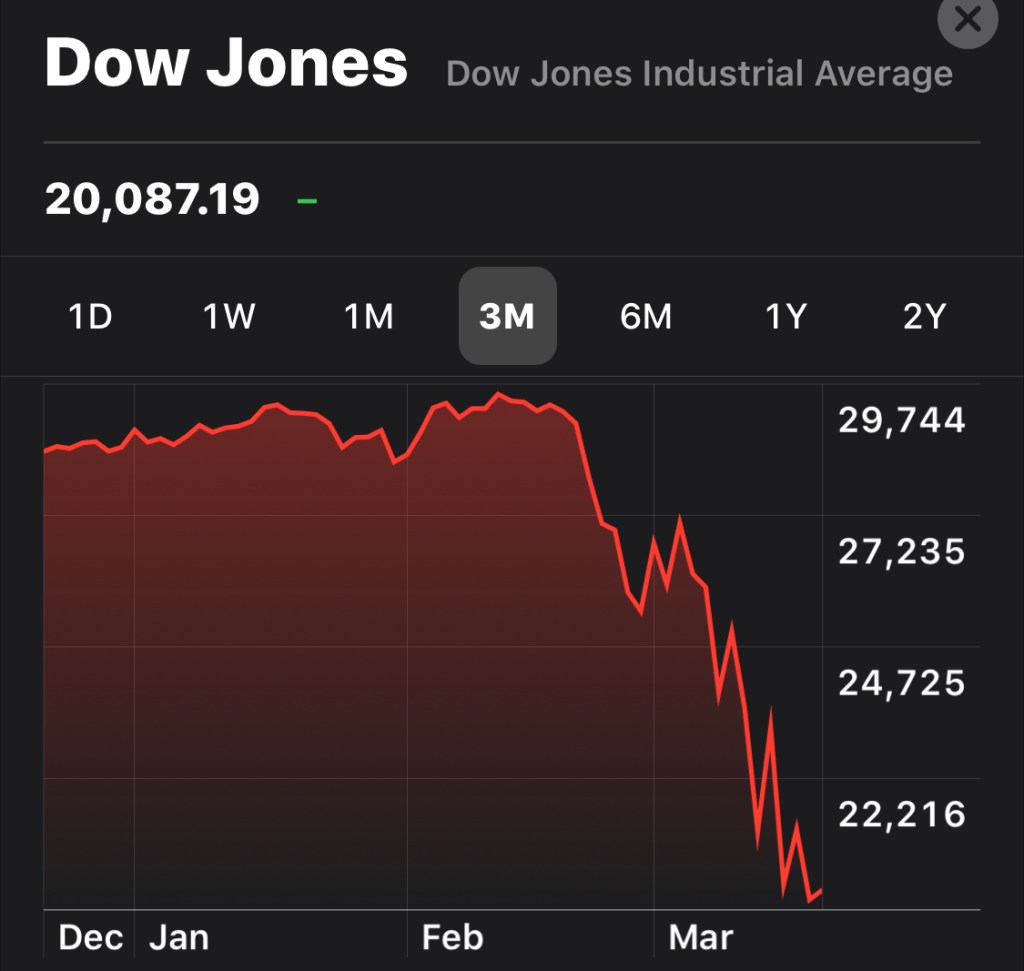Click the Jan label on time axis
Viewport: 1024px width, 971px height.
tap(179, 938)
